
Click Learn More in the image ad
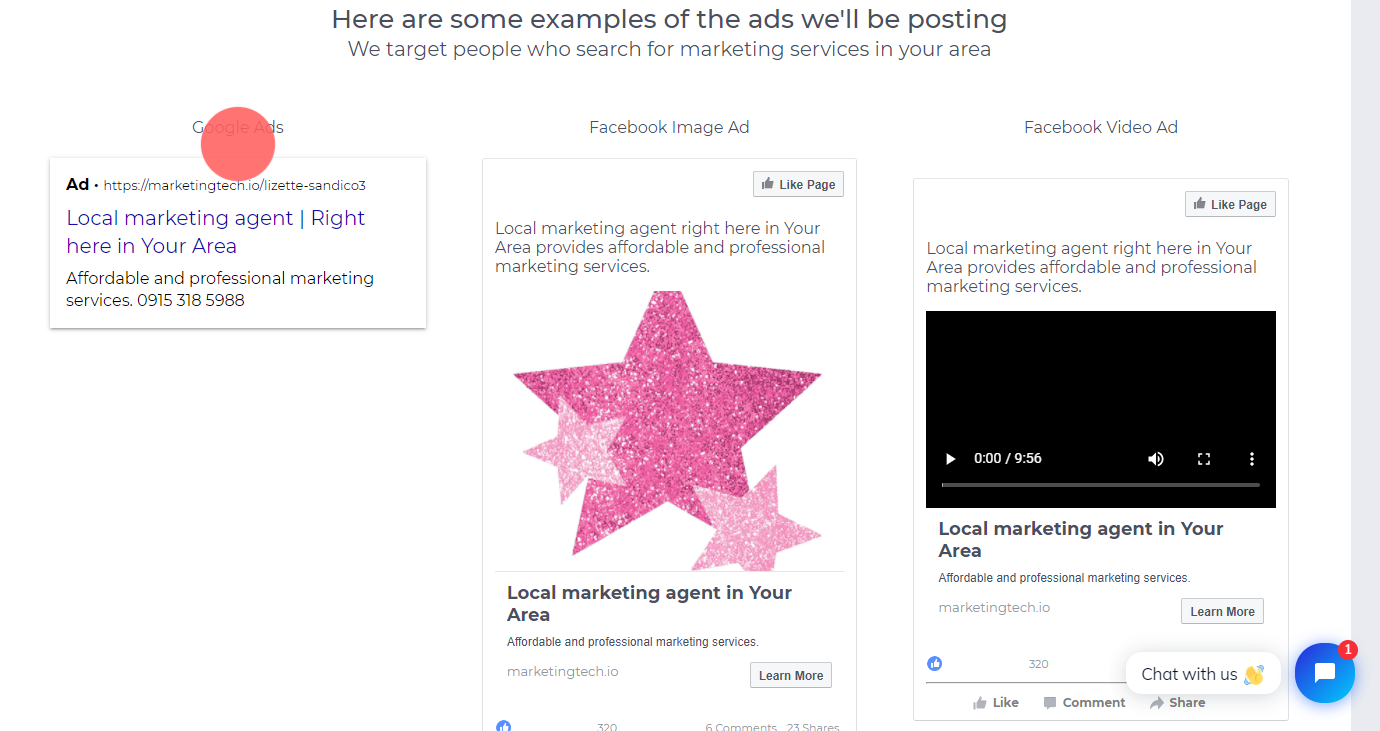[791, 675]
